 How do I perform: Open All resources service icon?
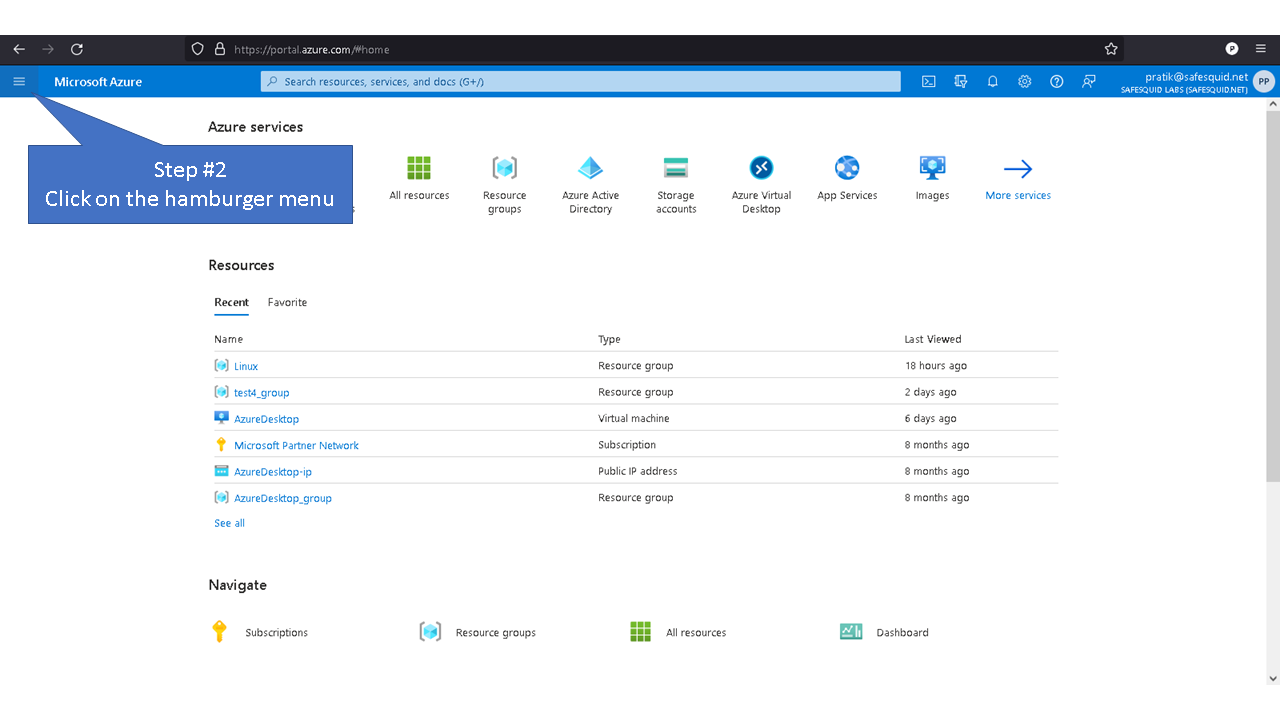419,178
